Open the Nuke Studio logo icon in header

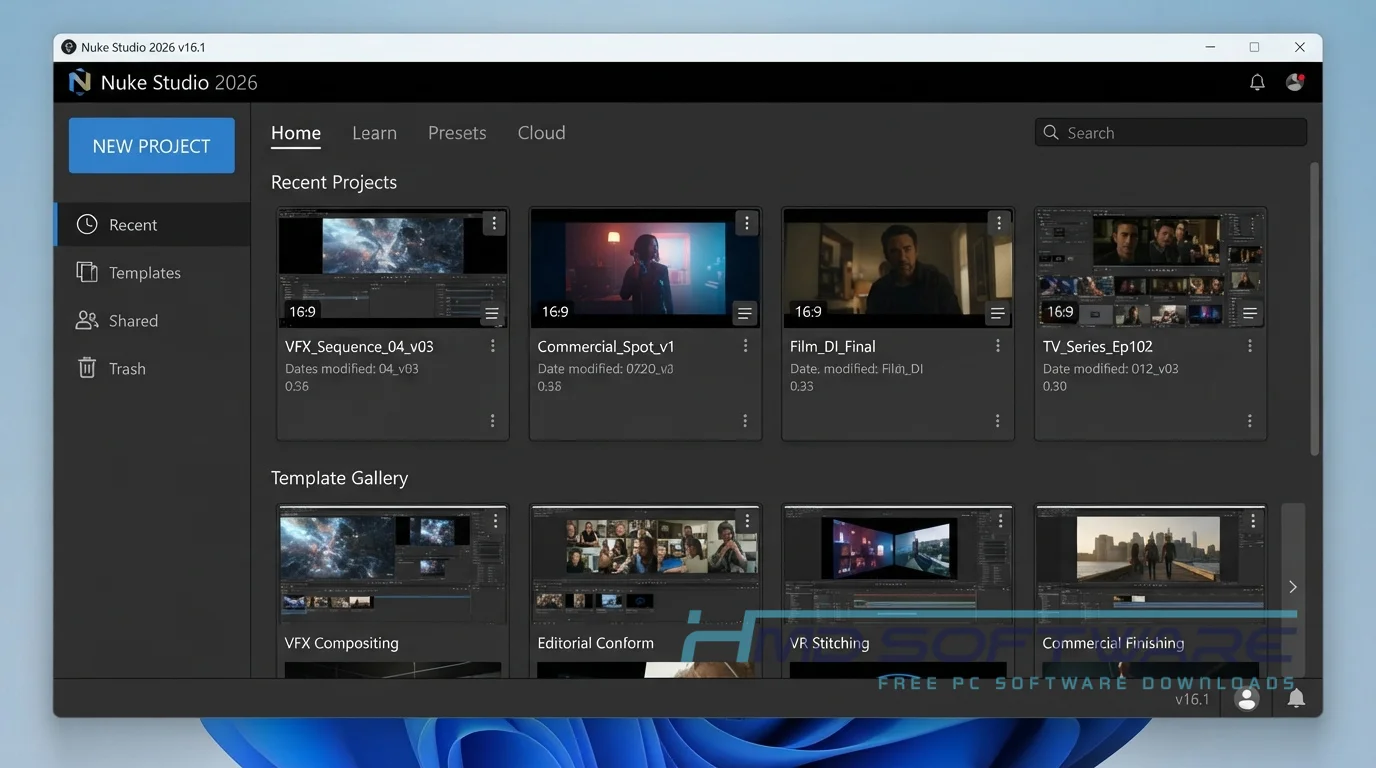pyautogui.click(x=79, y=82)
